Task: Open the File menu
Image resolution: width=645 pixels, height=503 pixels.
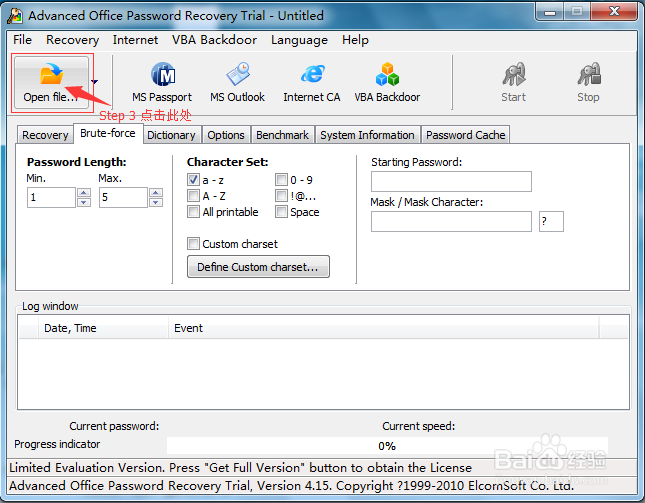Action: click(x=22, y=40)
